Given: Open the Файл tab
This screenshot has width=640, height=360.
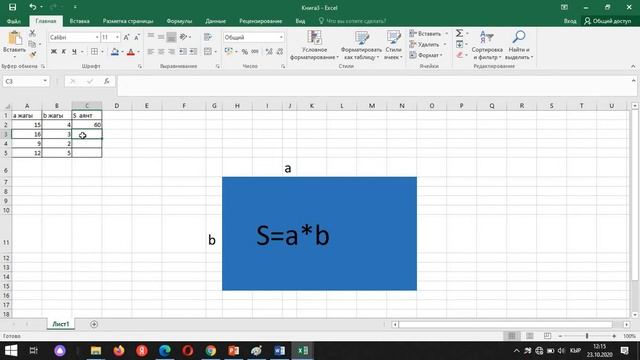Looking at the screenshot, I should pyautogui.click(x=13, y=21).
